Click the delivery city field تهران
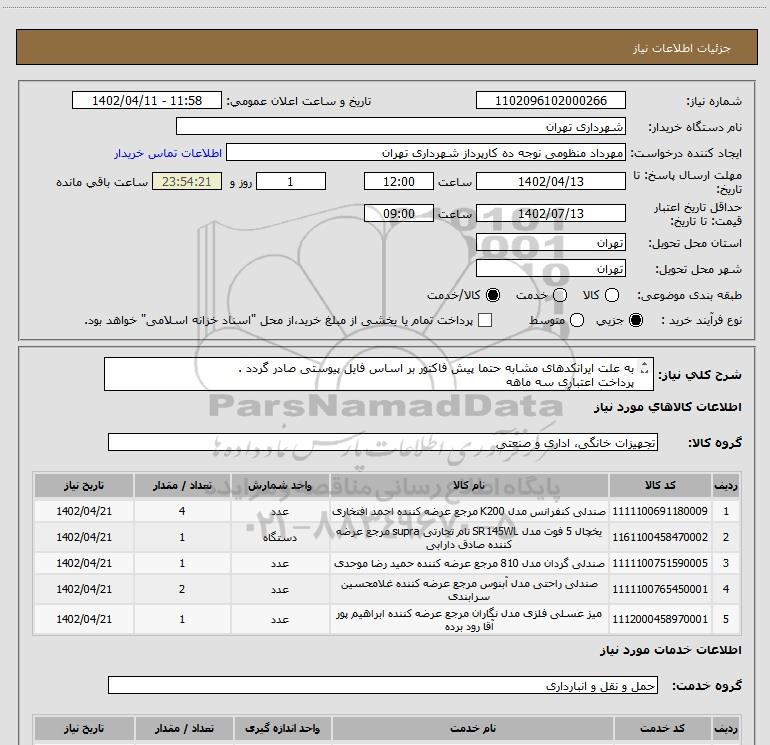 (550, 268)
